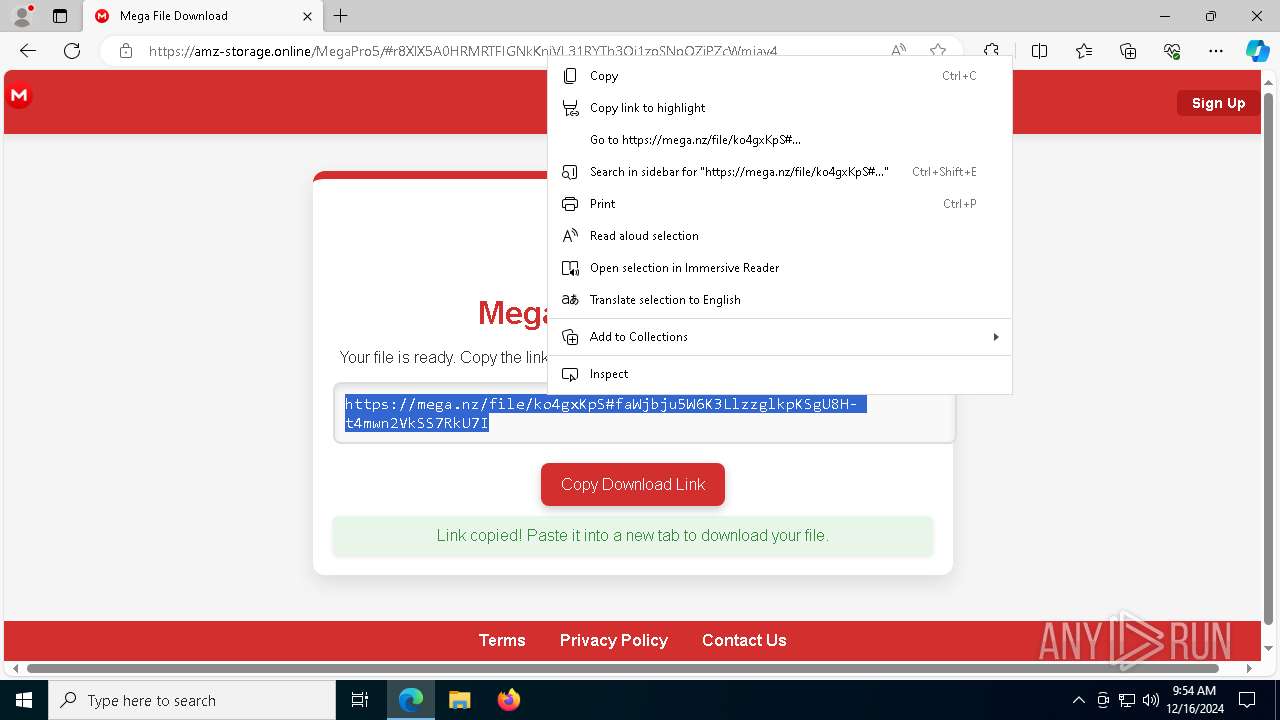Select Go to https://mega.nz/file entry
This screenshot has height=720, width=1280.
click(x=780, y=140)
